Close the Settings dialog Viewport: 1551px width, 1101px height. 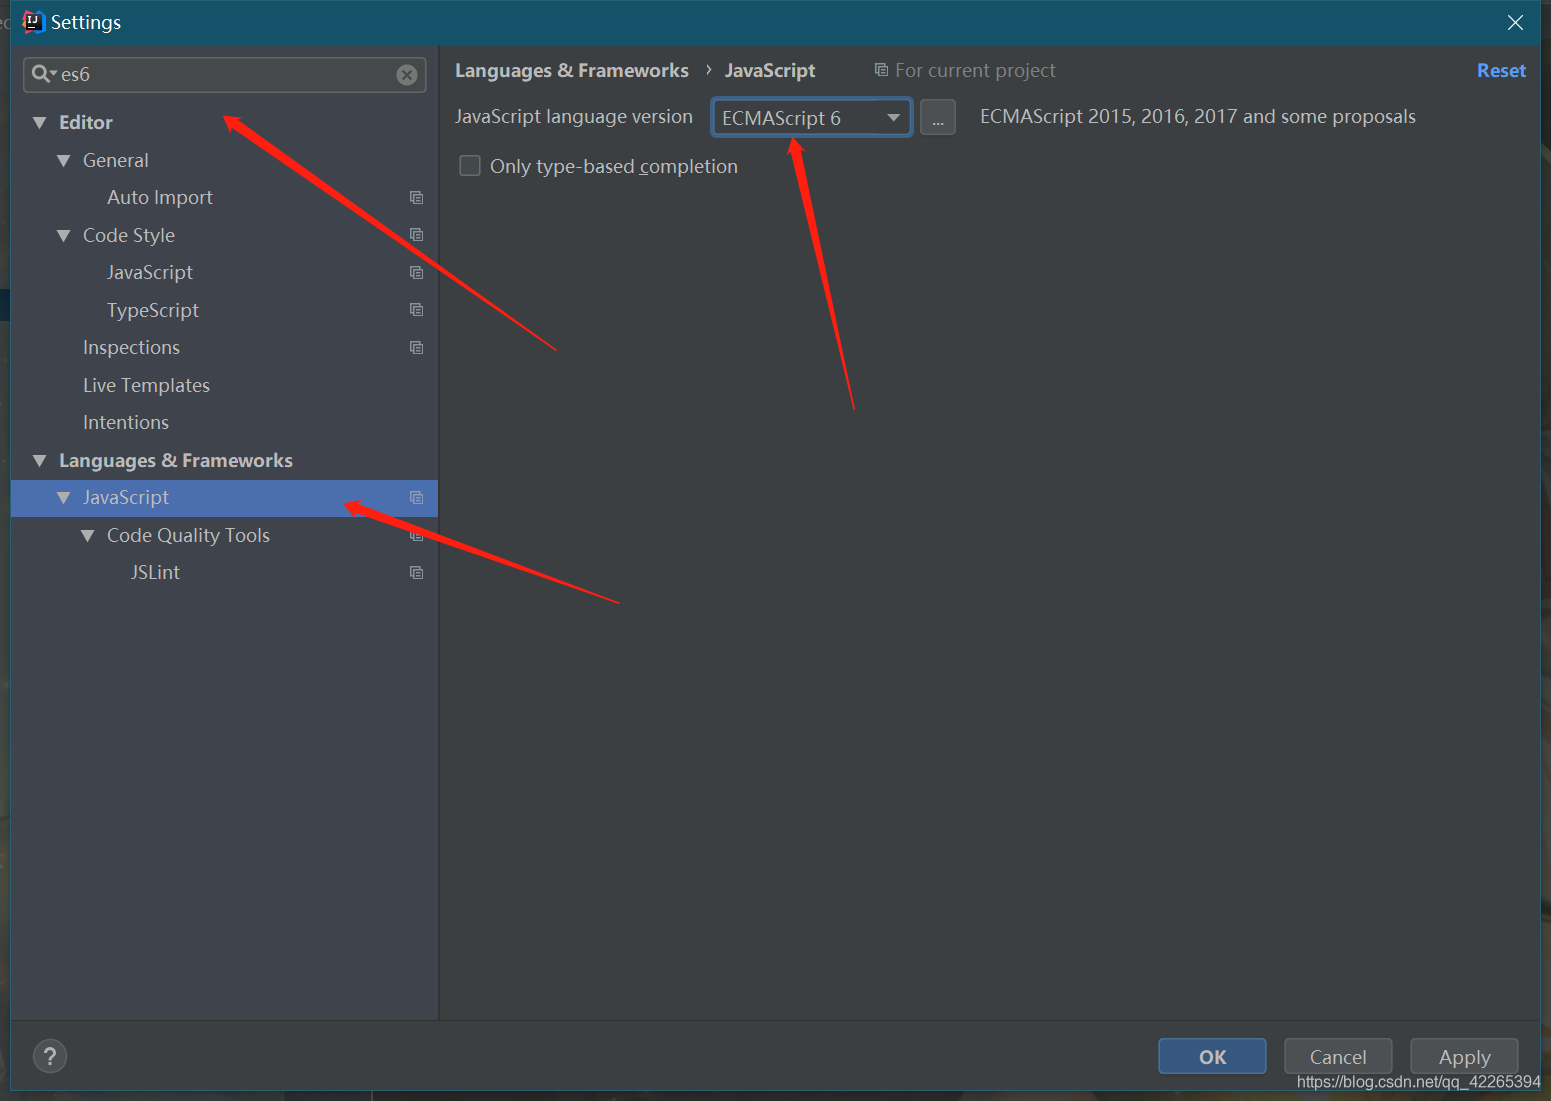1516,22
